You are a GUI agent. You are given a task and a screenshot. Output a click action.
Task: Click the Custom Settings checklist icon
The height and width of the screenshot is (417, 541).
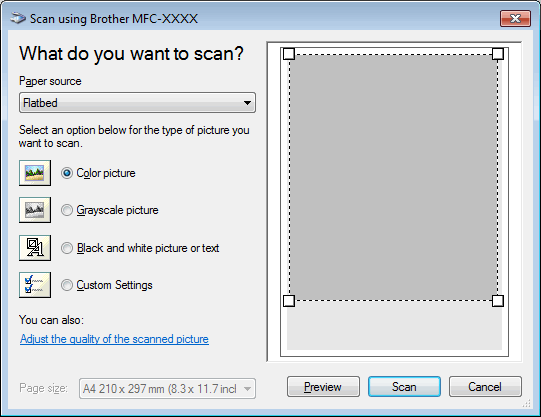pos(35,285)
